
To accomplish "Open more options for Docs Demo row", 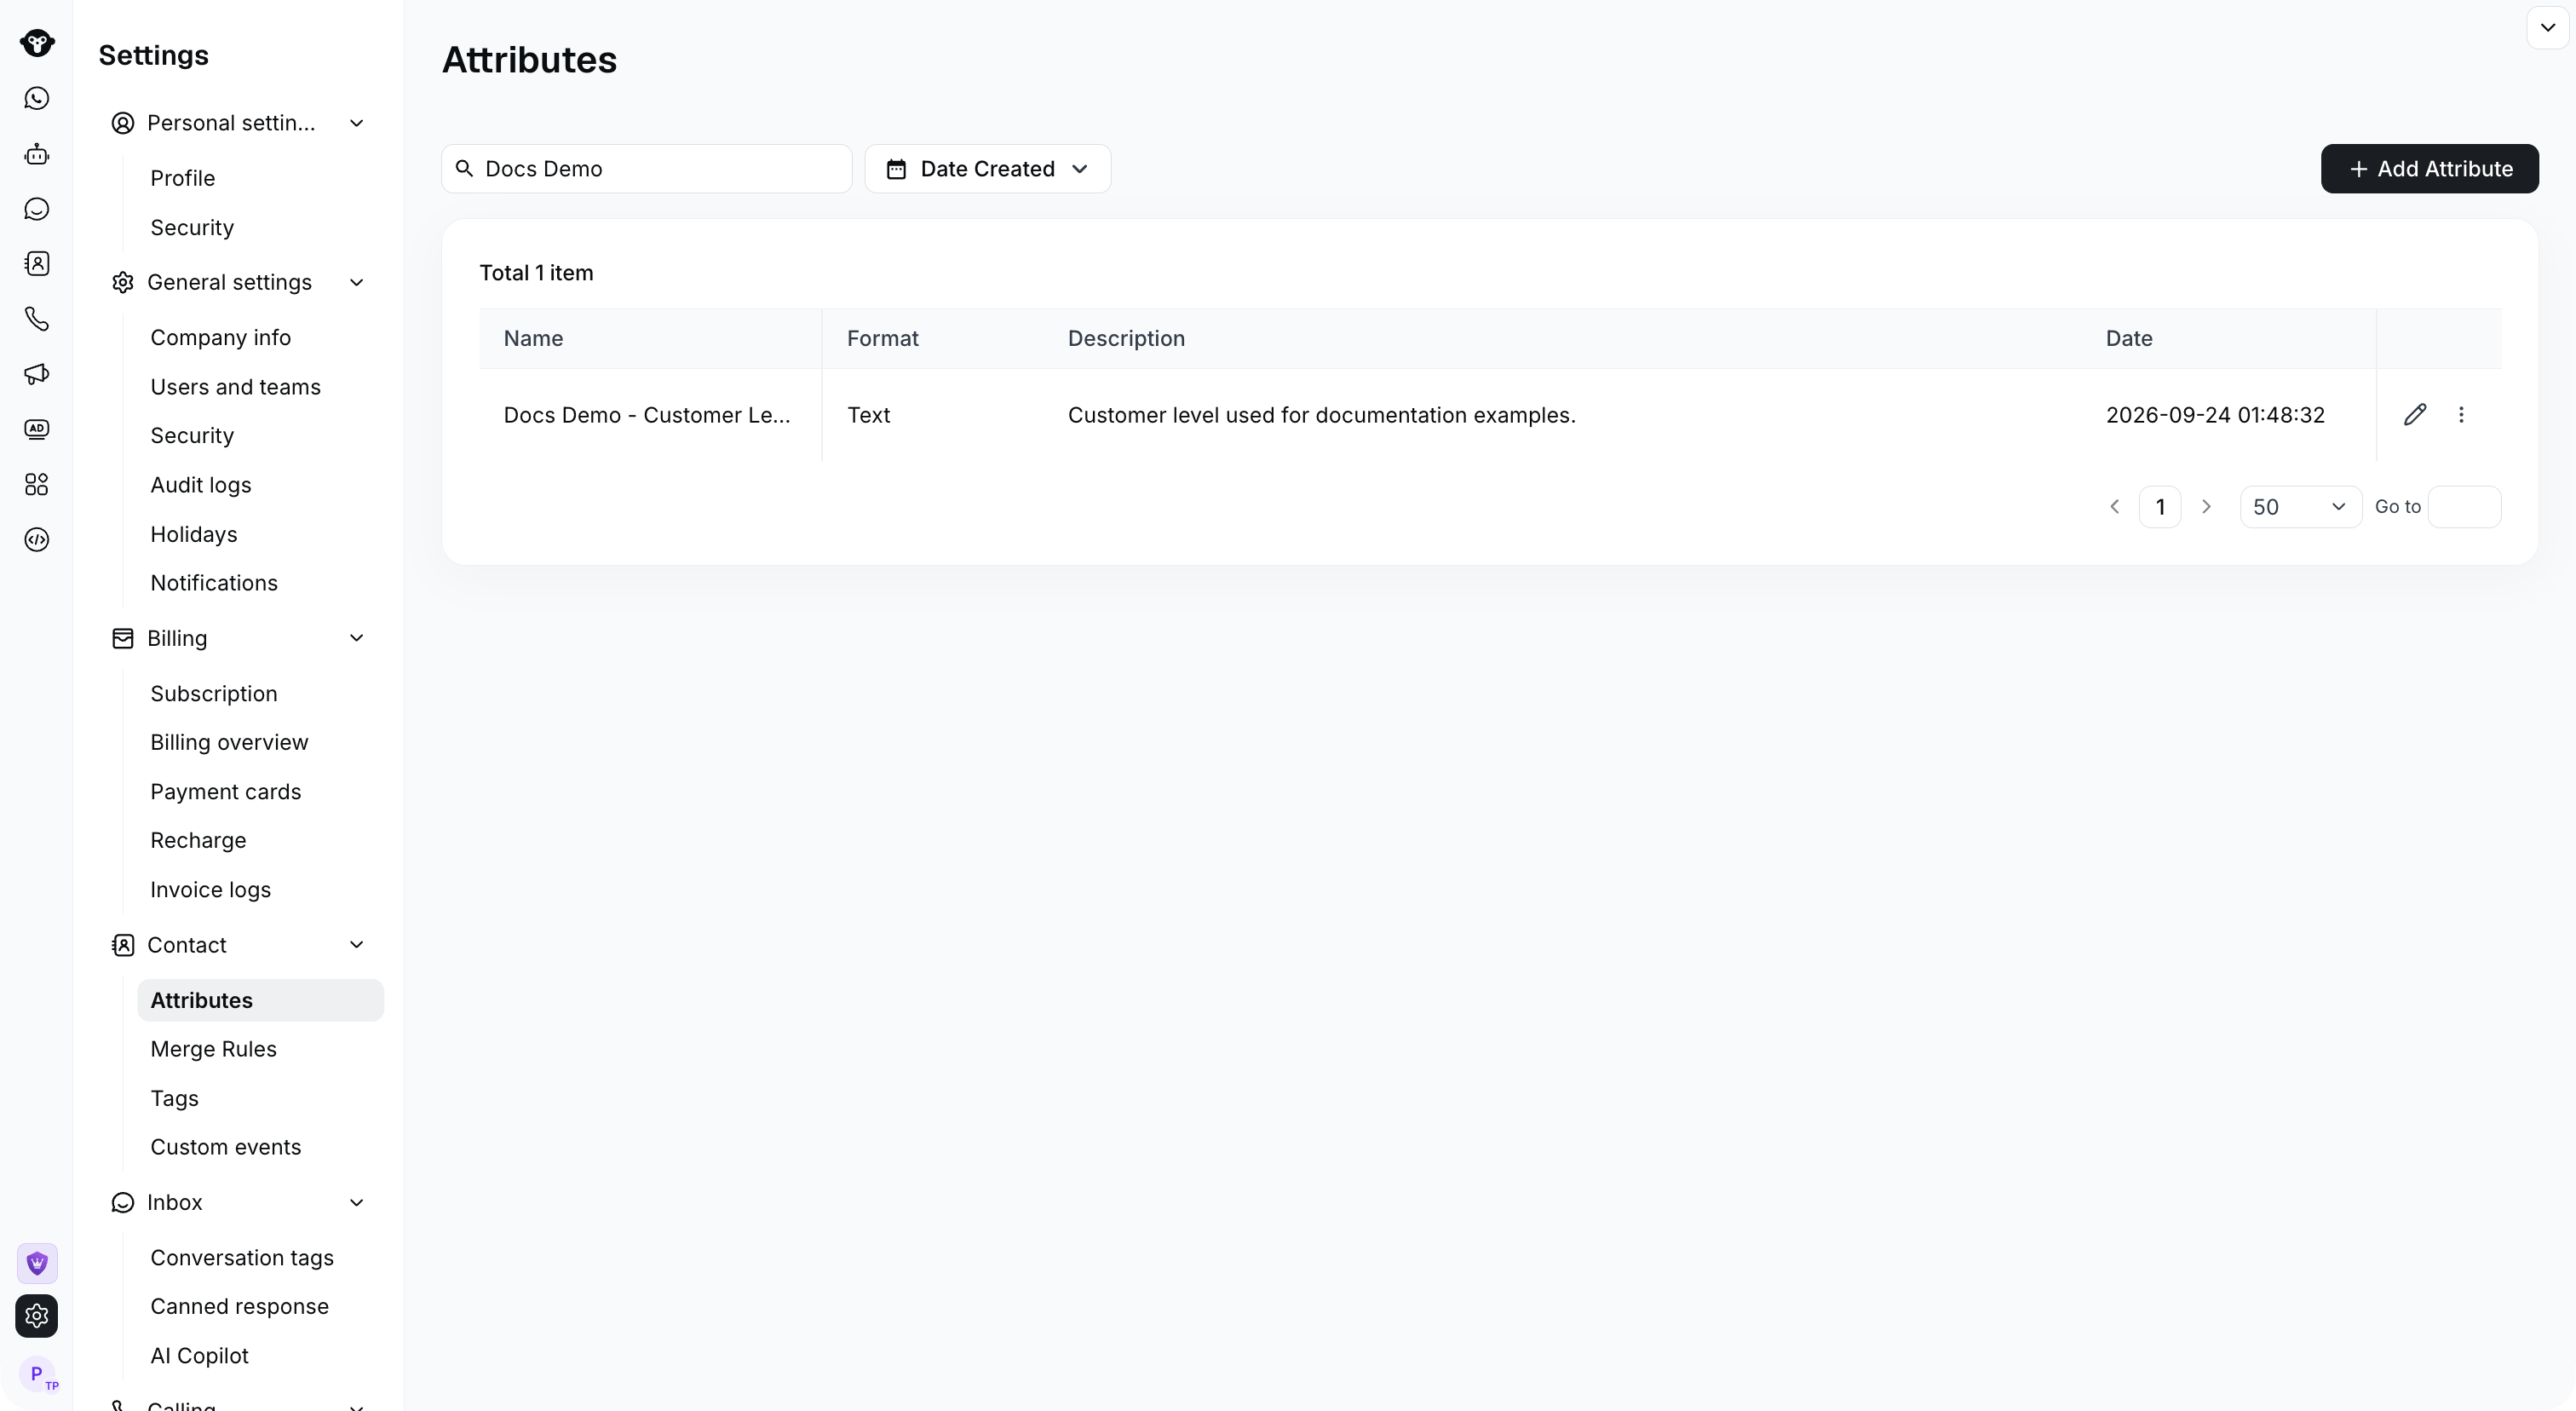I will coord(2461,415).
